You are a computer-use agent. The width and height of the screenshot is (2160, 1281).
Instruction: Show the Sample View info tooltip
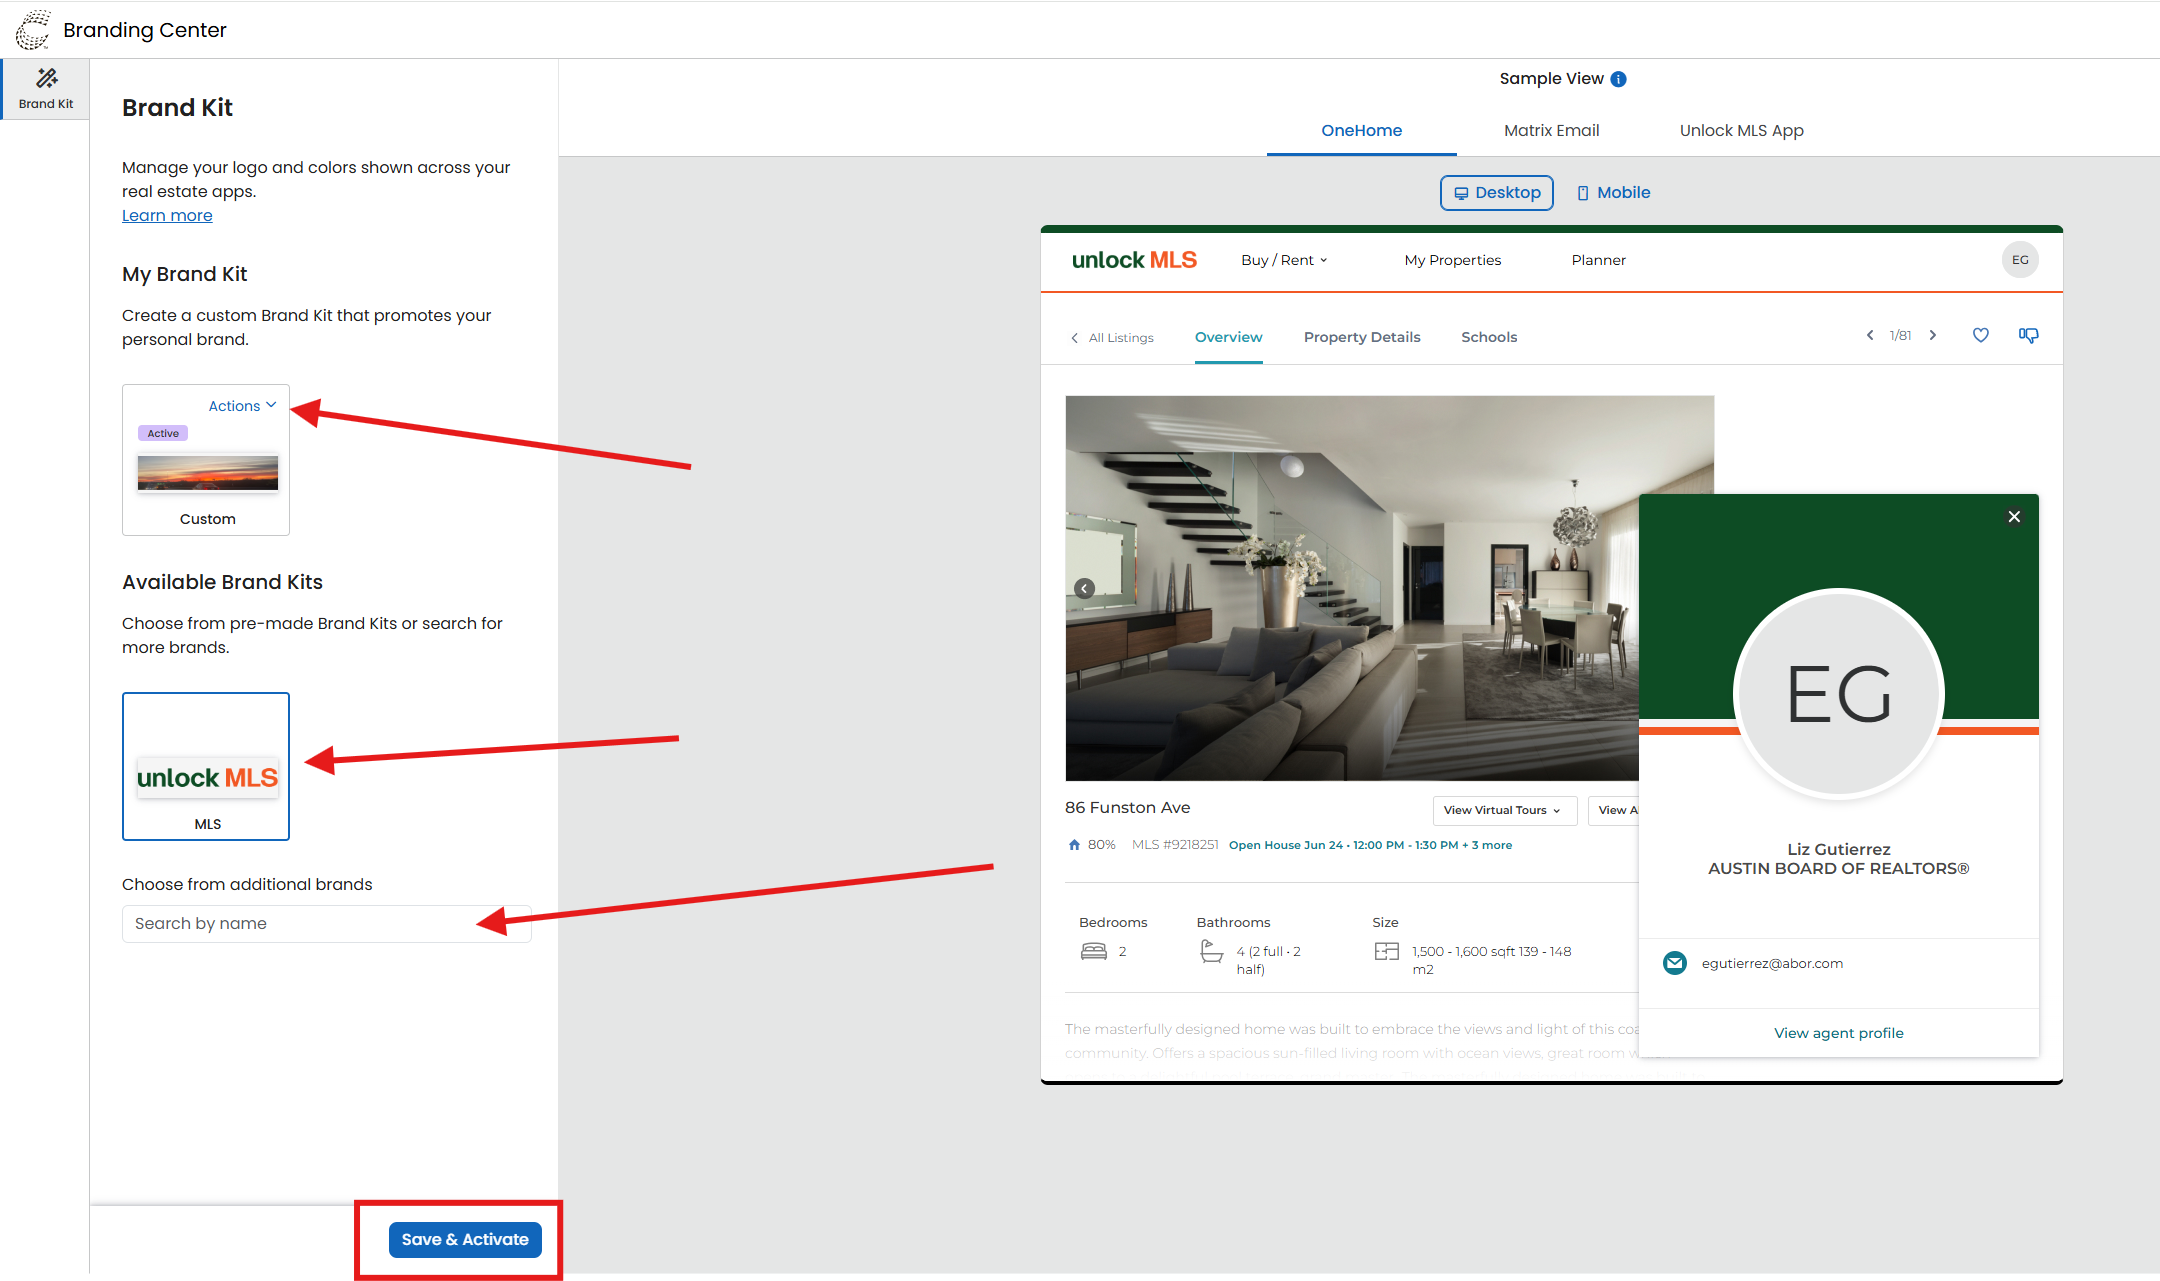click(1618, 79)
